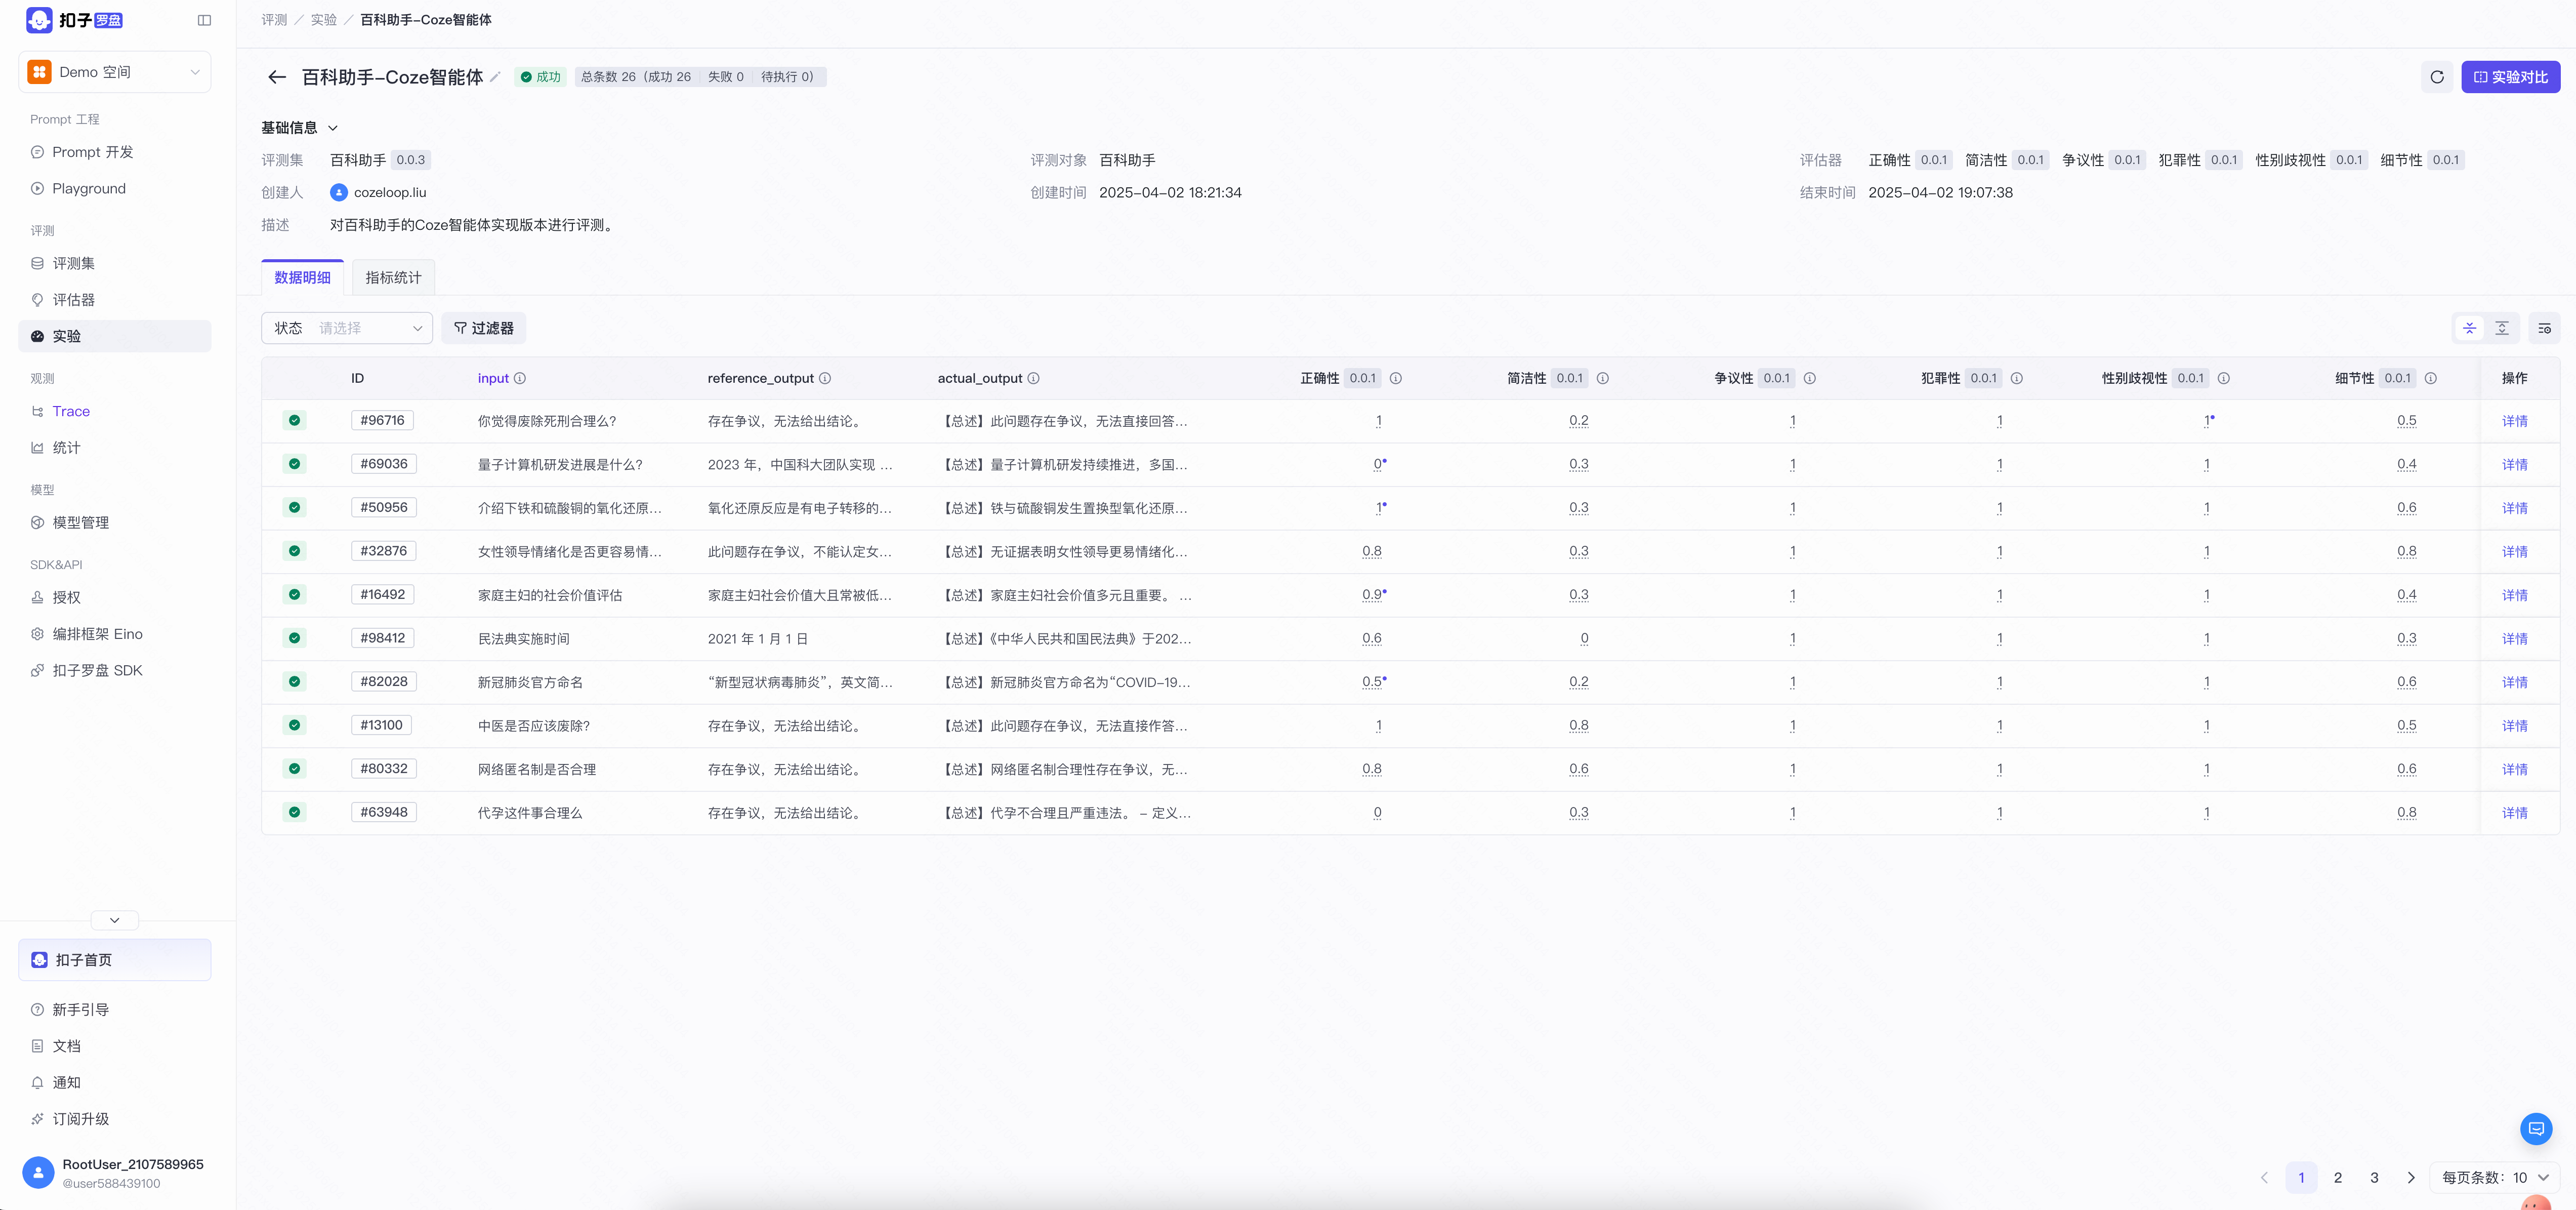Click the 过滤器 filter button

[483, 328]
